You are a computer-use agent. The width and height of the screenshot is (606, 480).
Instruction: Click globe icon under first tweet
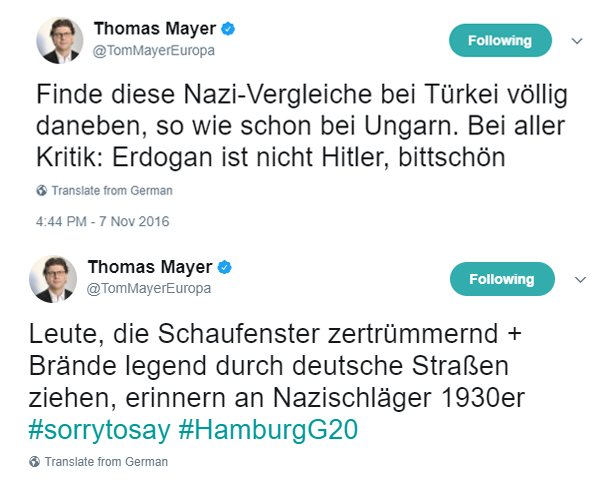point(40,190)
